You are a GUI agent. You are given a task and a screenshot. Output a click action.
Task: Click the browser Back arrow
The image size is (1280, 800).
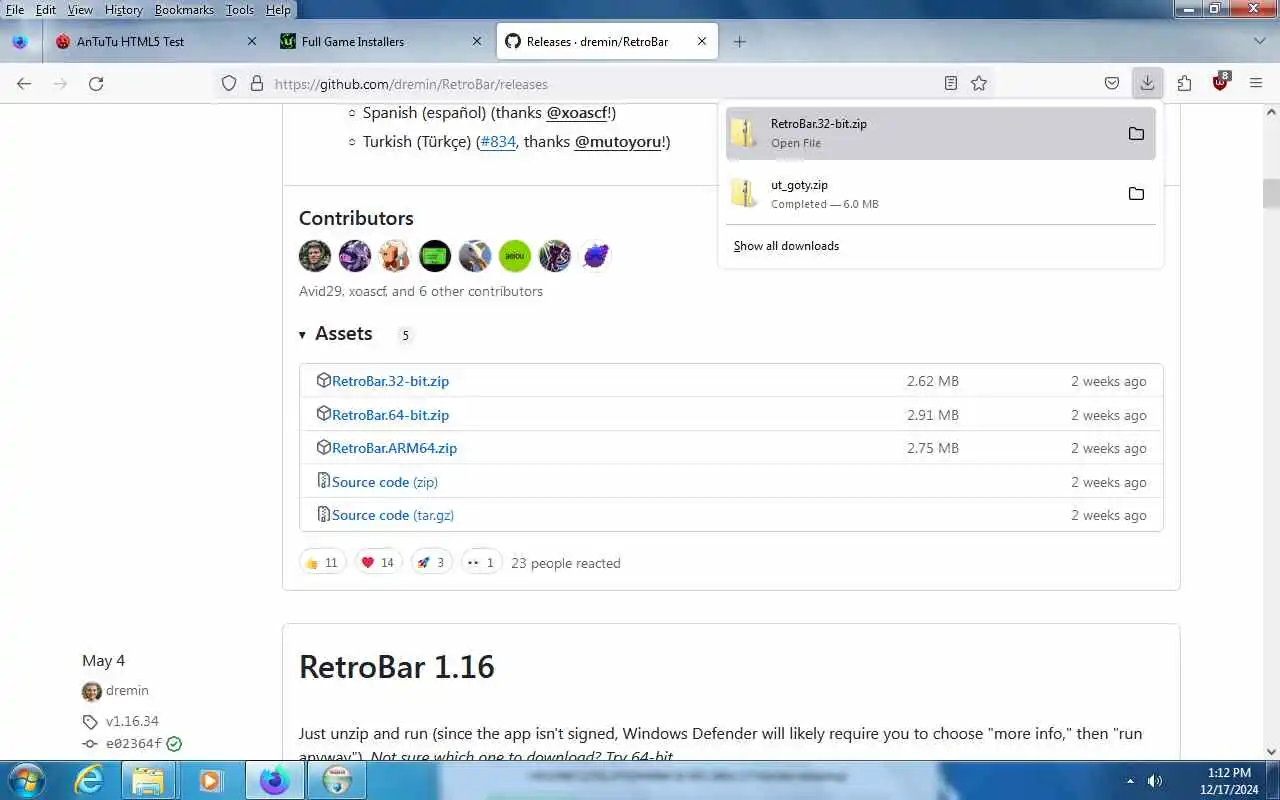[x=24, y=84]
